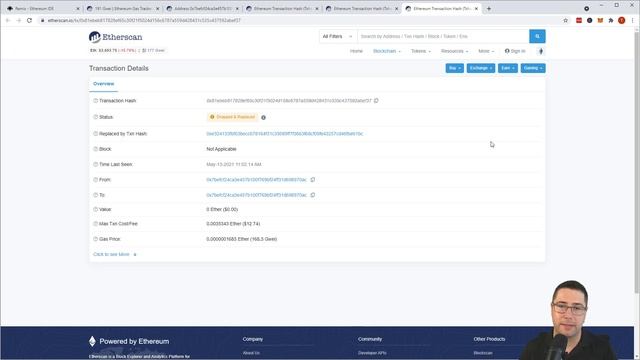The image size is (640, 360).
Task: Open the Earn dropdown button
Action: (x=508, y=68)
